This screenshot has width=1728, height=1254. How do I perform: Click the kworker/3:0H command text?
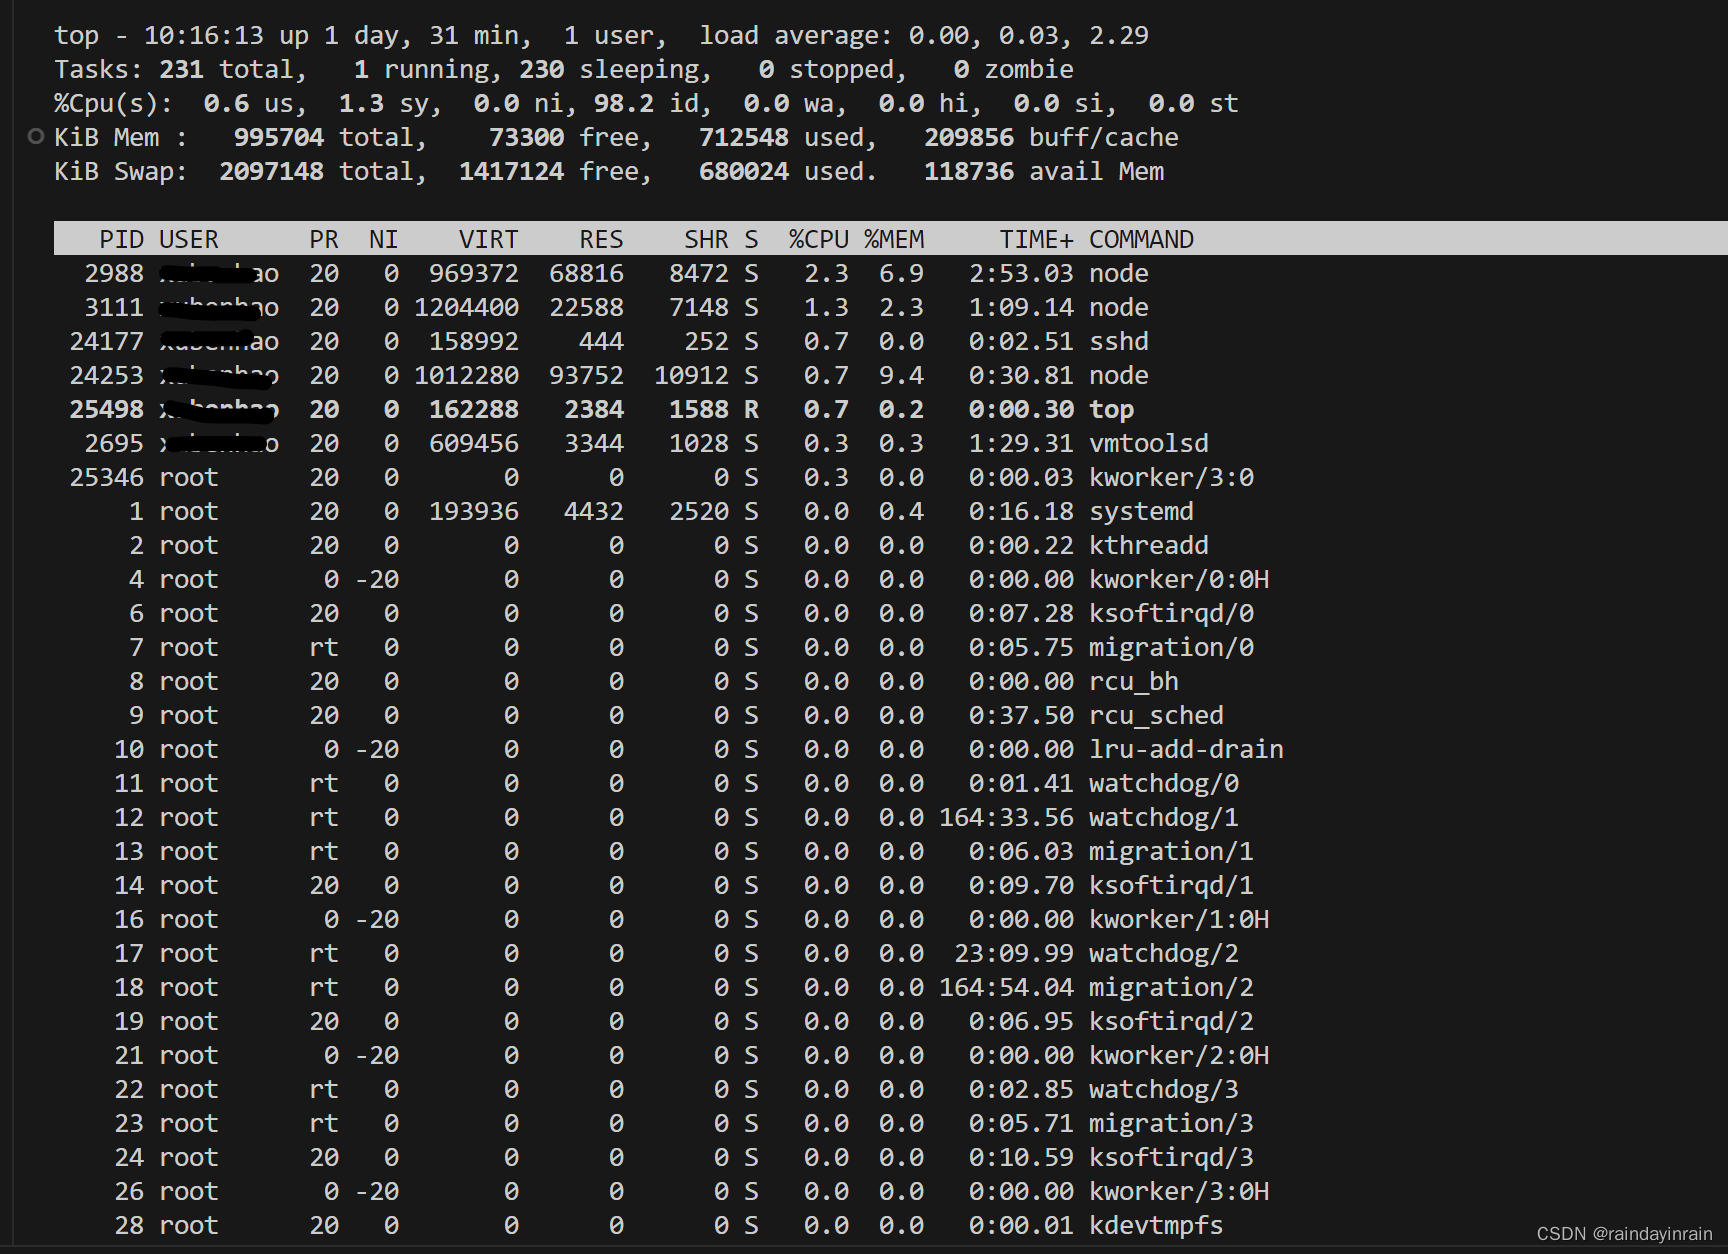tap(1179, 1192)
